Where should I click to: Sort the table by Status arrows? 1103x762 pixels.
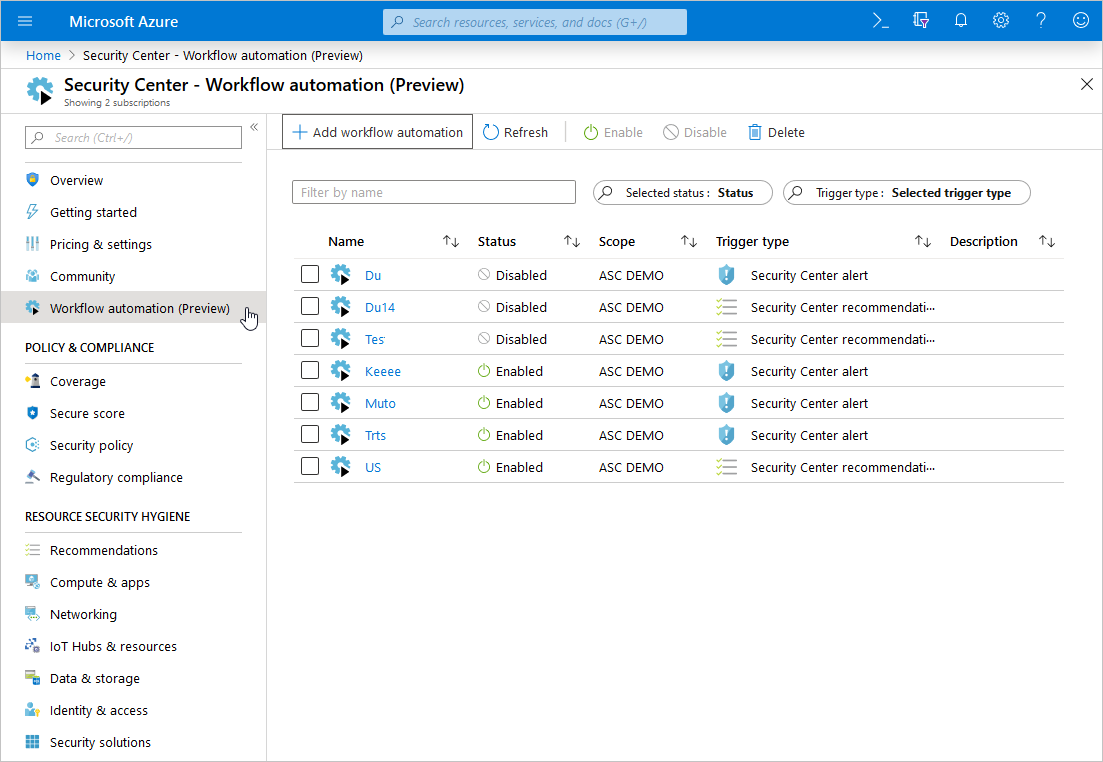pos(572,241)
